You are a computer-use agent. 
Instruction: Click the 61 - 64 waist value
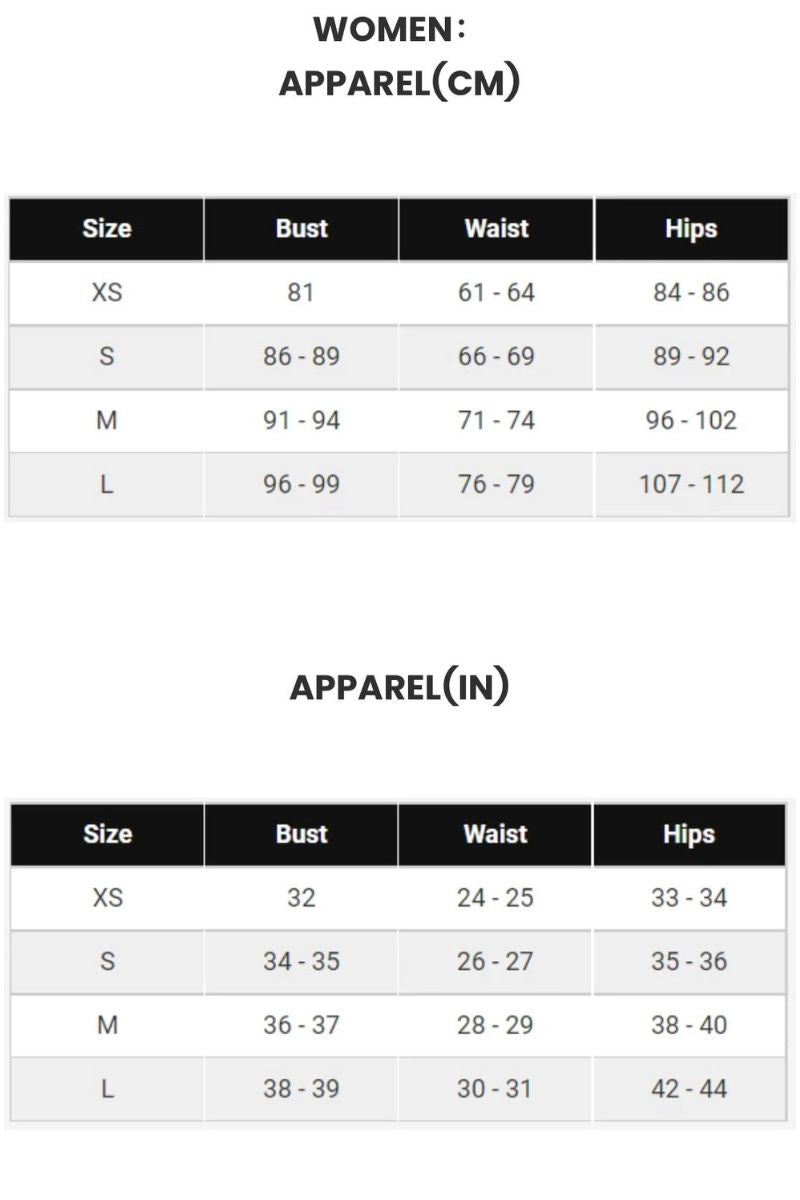click(x=496, y=293)
